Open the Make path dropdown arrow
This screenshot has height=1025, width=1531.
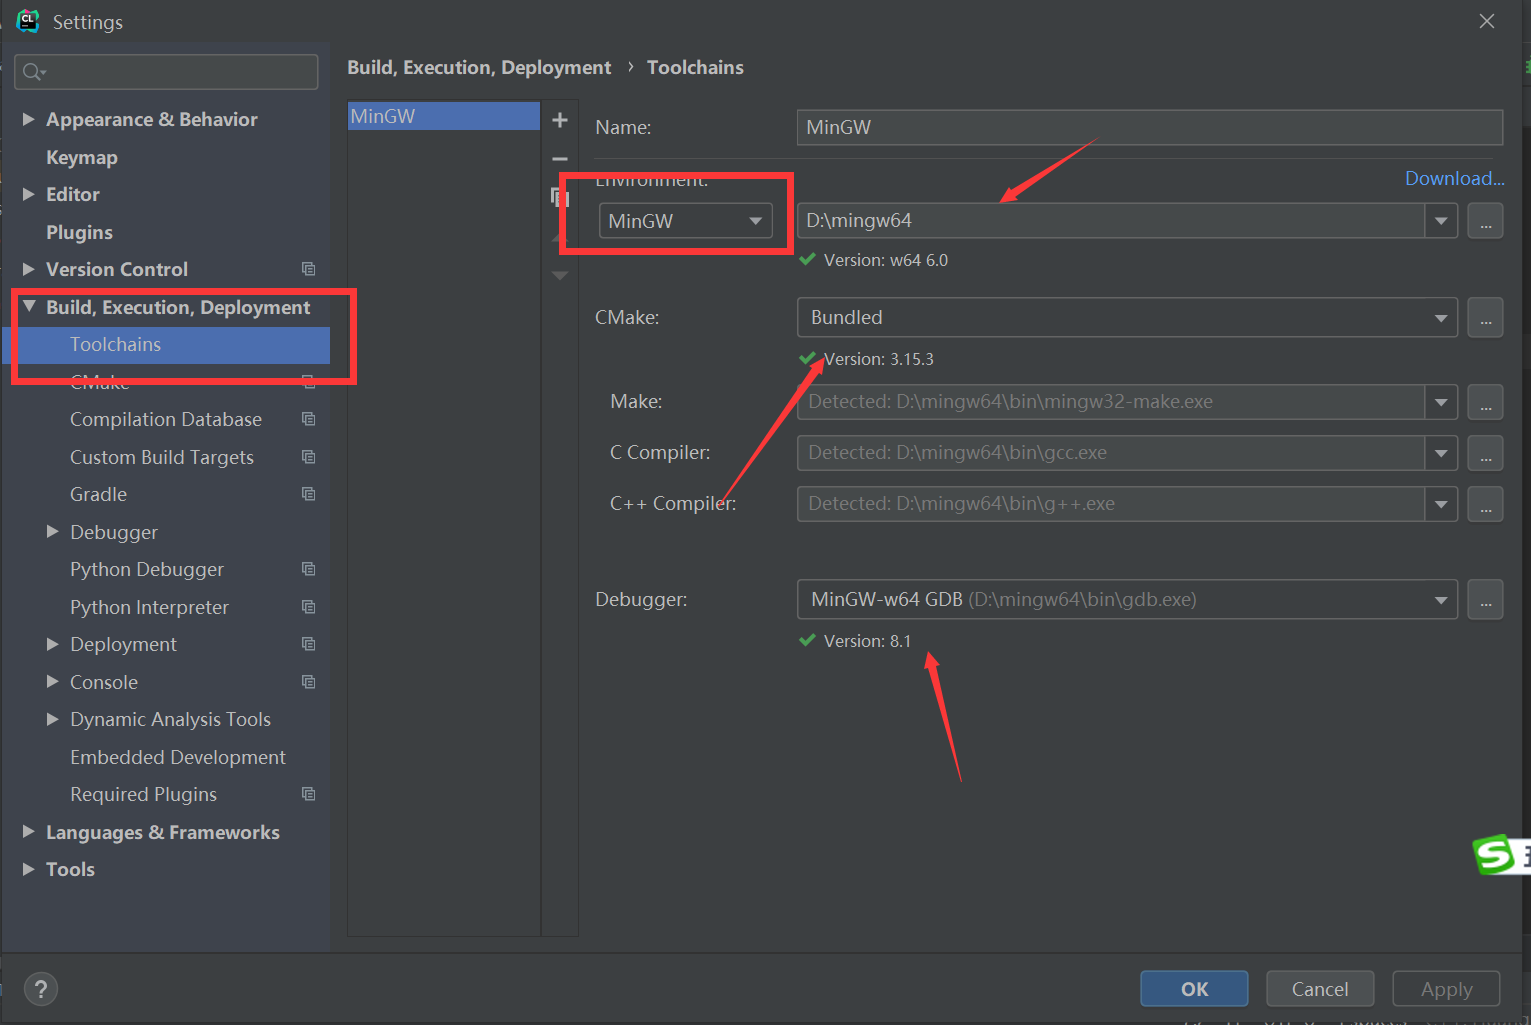1441,402
